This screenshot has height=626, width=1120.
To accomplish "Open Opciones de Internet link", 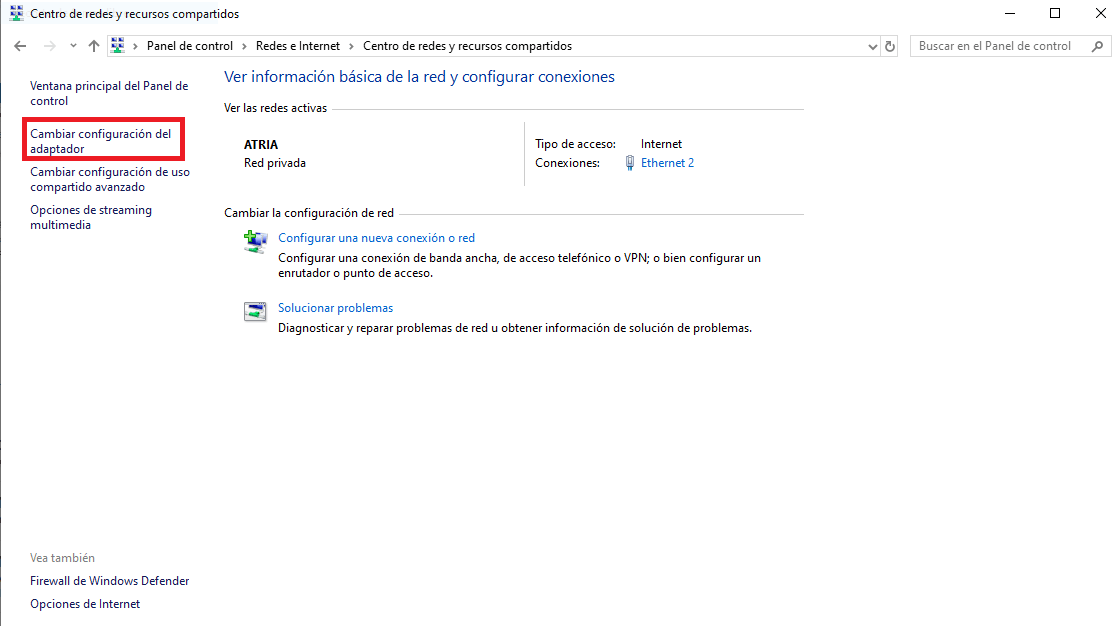I will click(85, 604).
